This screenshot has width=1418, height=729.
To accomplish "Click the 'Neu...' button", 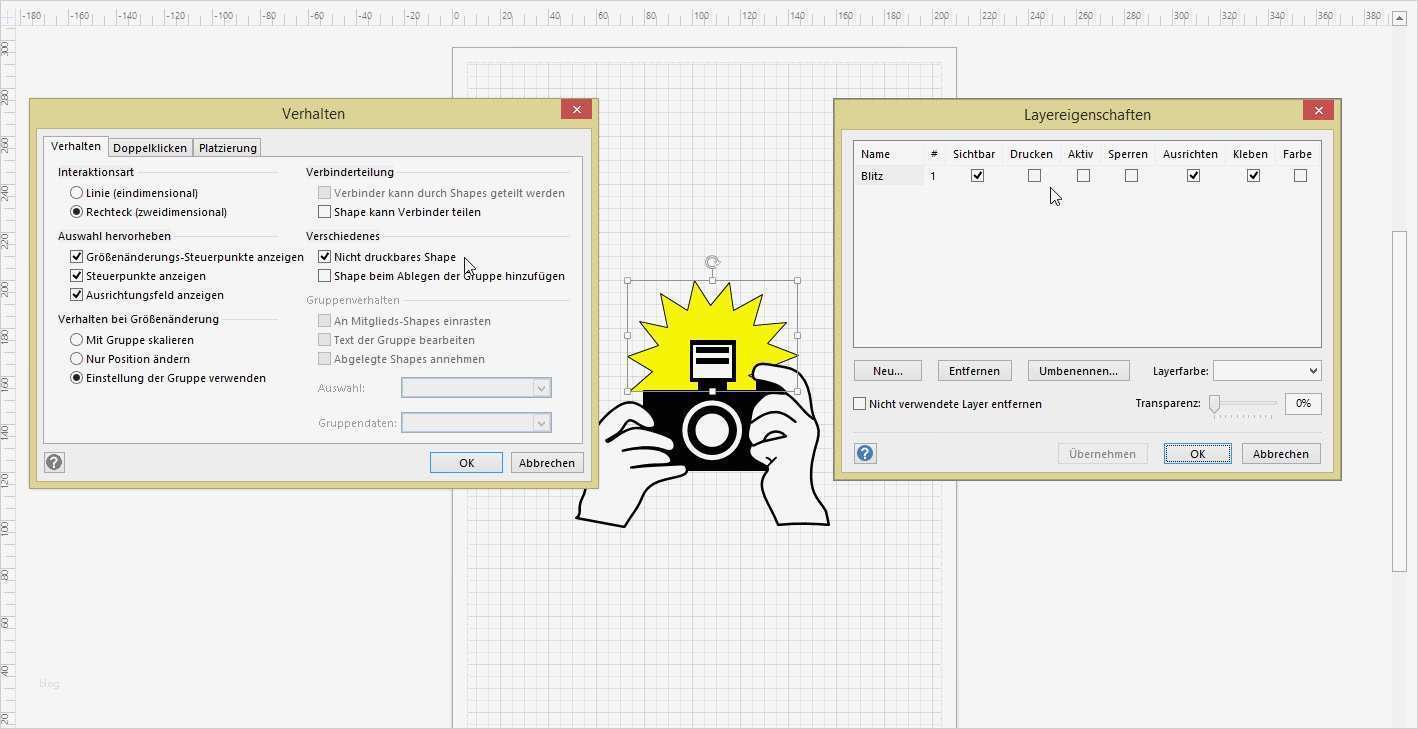I will [887, 371].
